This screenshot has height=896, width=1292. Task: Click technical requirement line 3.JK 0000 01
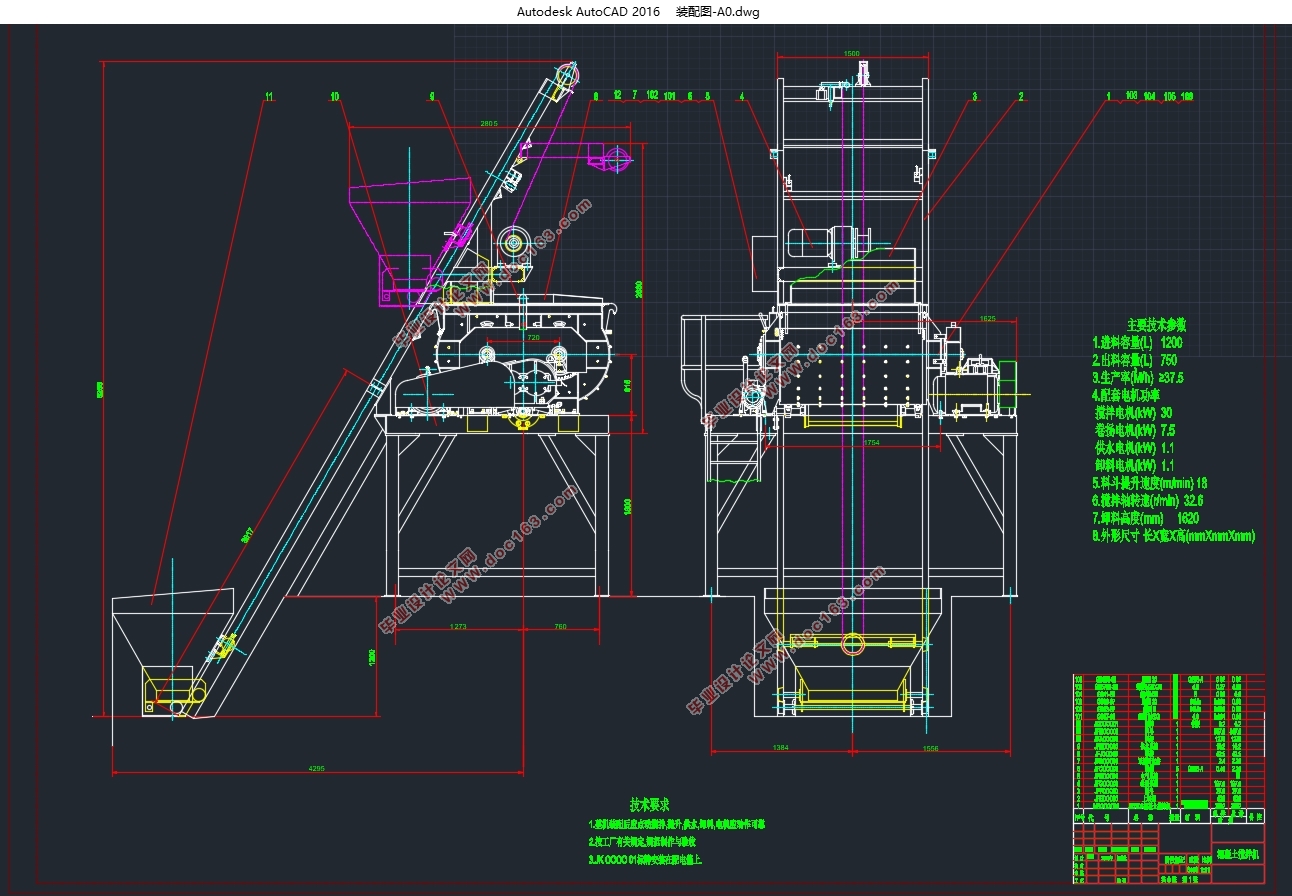(x=645, y=859)
